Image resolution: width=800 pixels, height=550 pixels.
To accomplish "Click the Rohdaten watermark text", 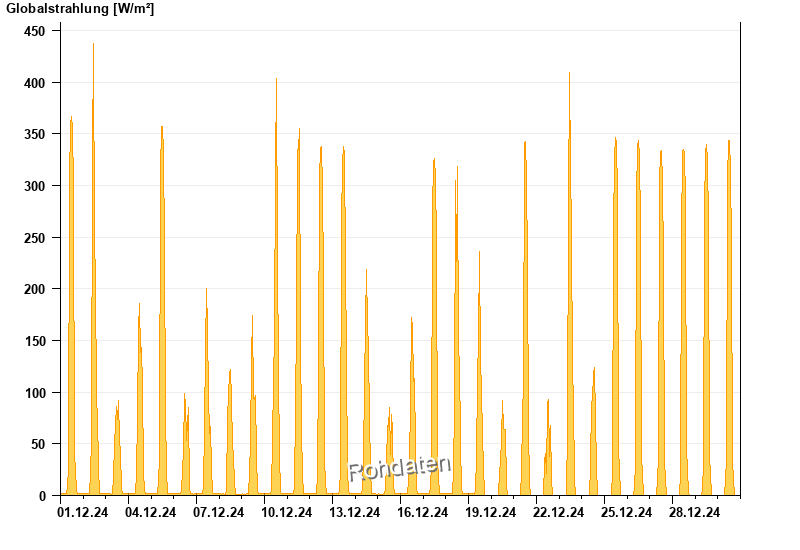I will click(399, 469).
